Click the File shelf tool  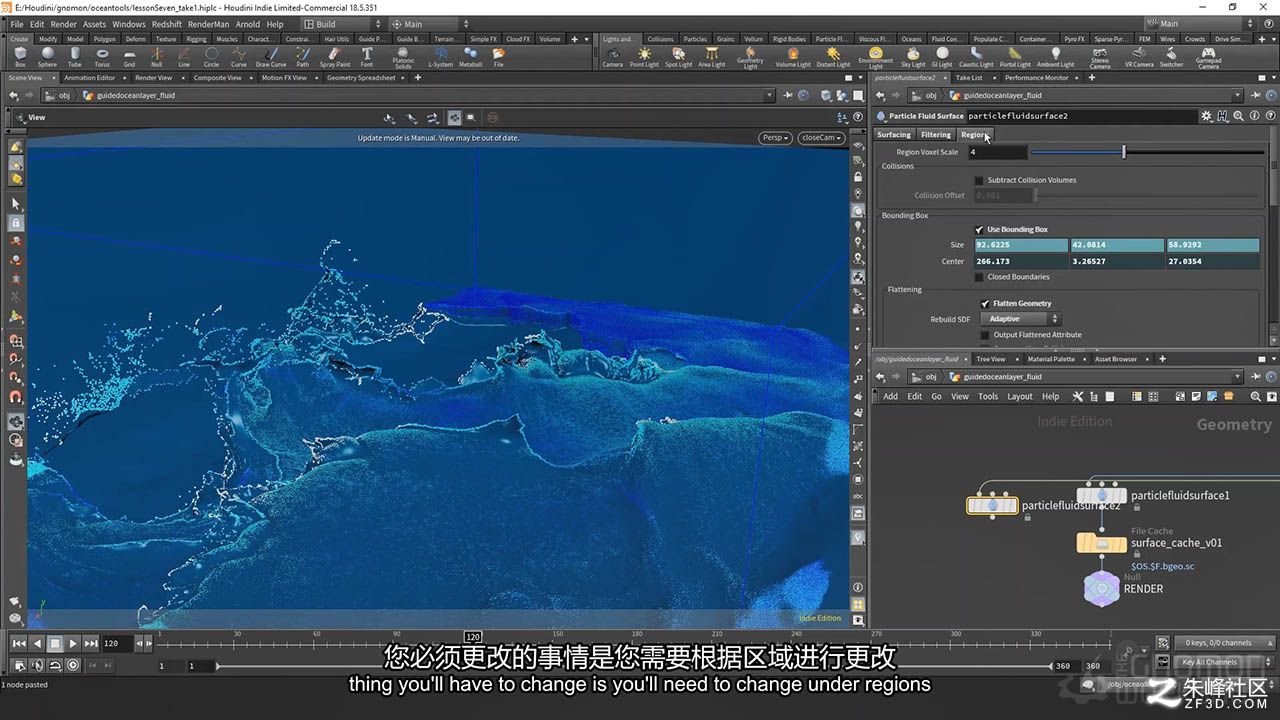pyautogui.click(x=498, y=57)
